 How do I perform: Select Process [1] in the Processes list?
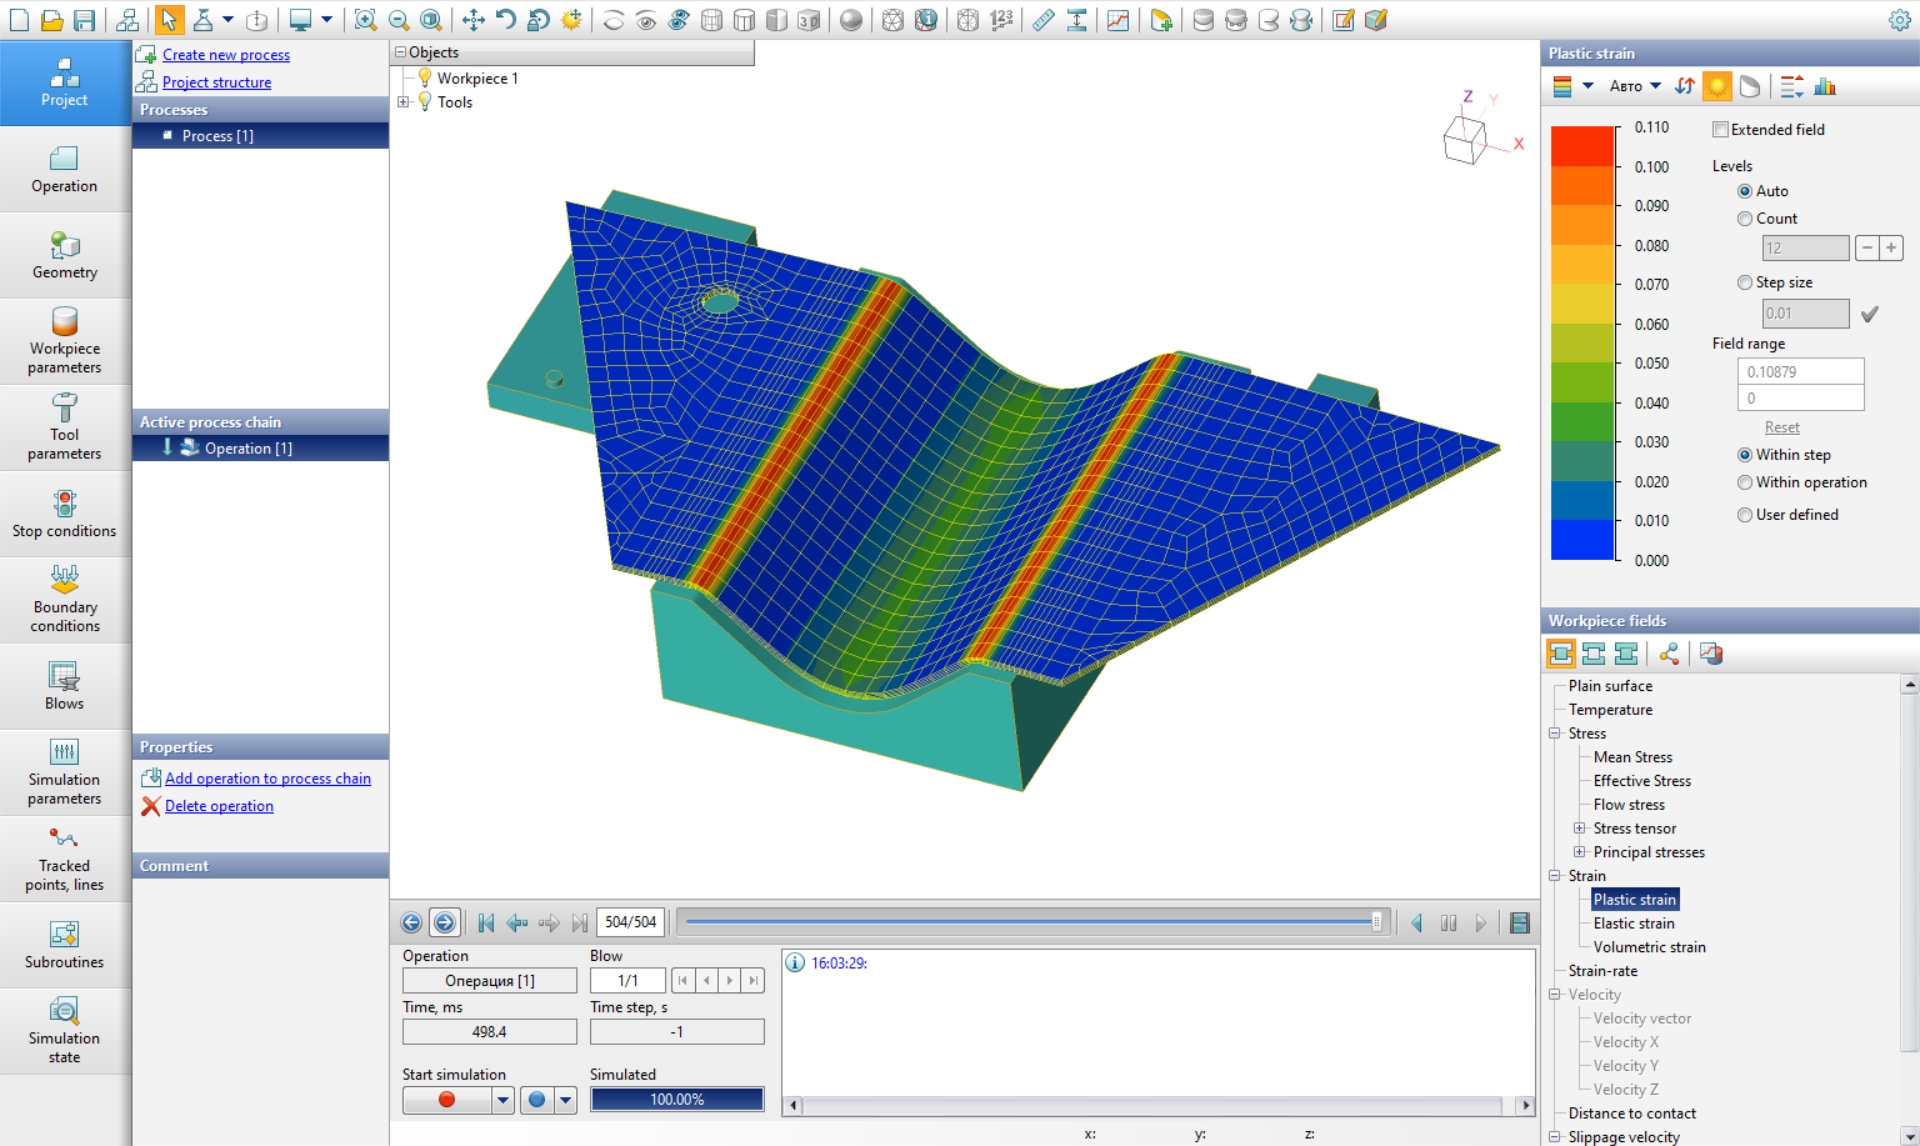tap(218, 136)
